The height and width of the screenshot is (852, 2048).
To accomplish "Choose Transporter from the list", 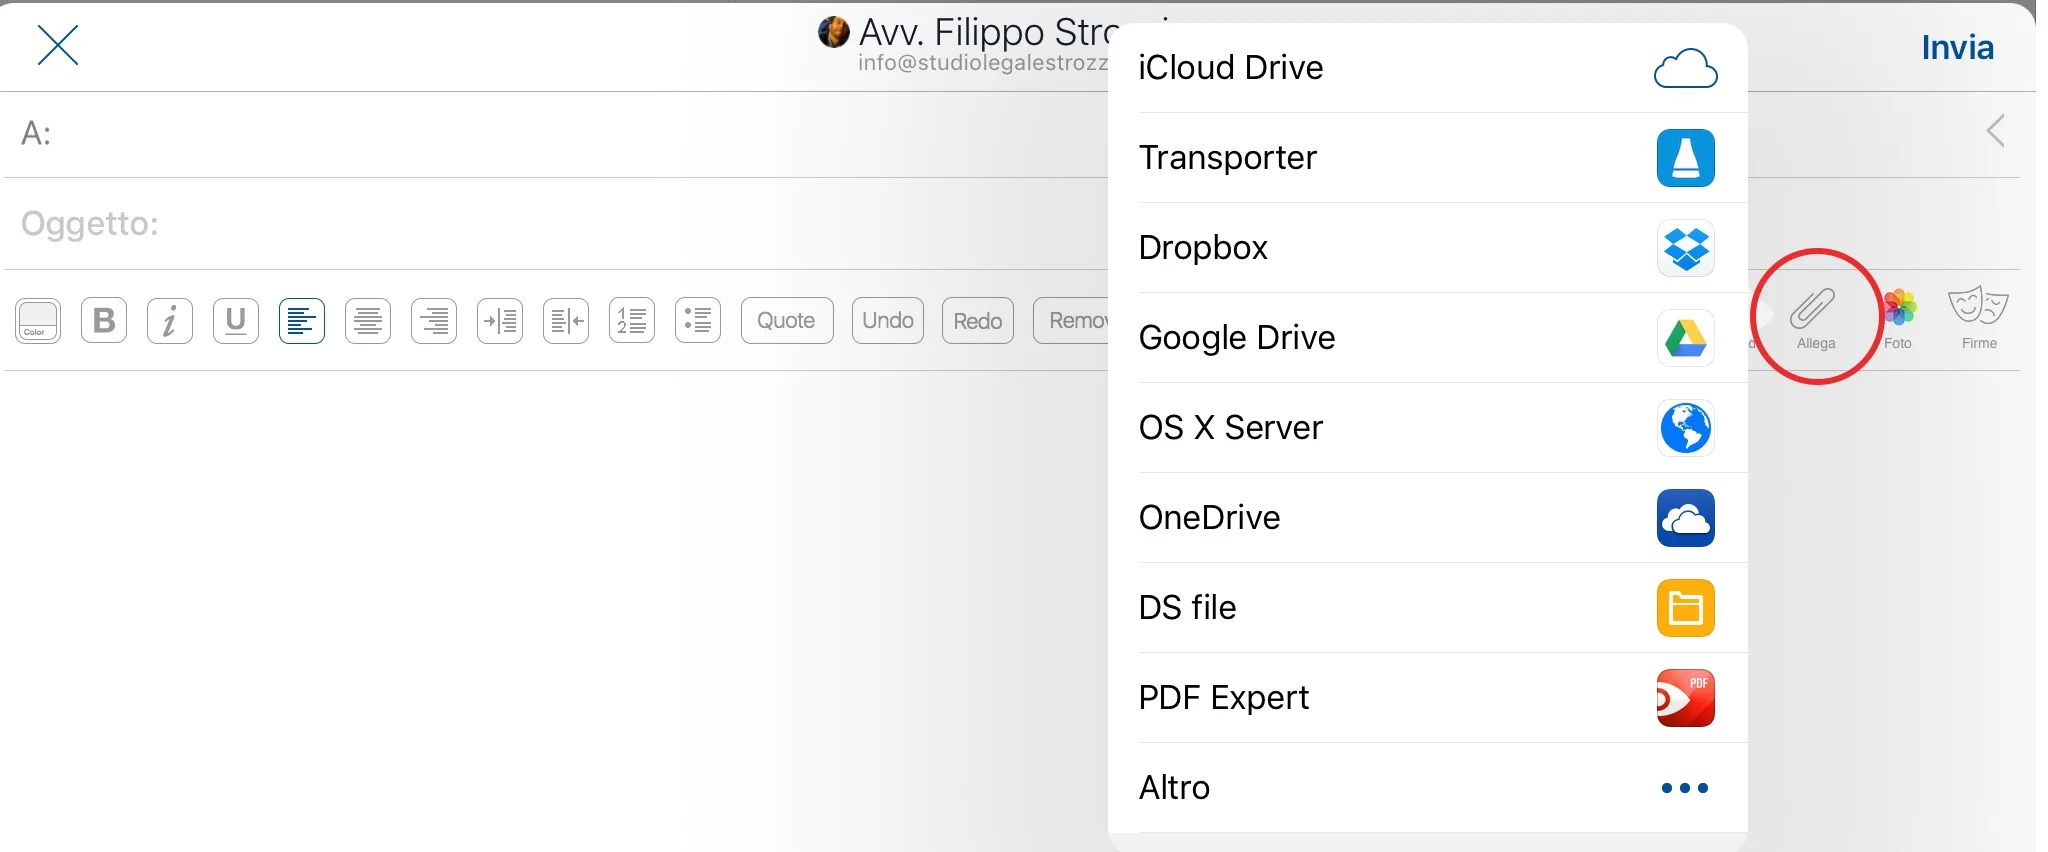I will [x=1428, y=158].
